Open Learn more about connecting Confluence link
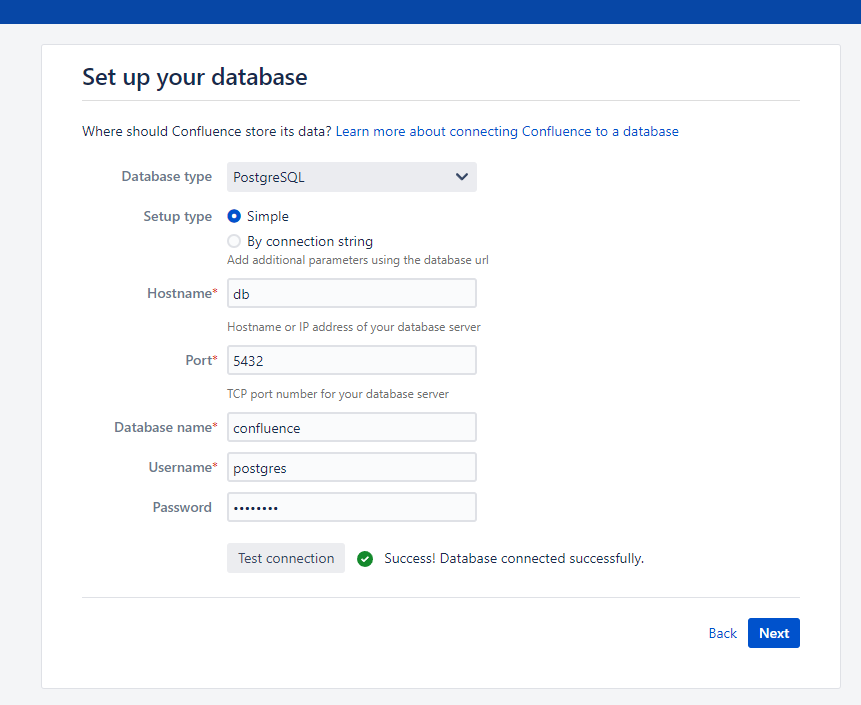This screenshot has height=705, width=861. point(507,131)
